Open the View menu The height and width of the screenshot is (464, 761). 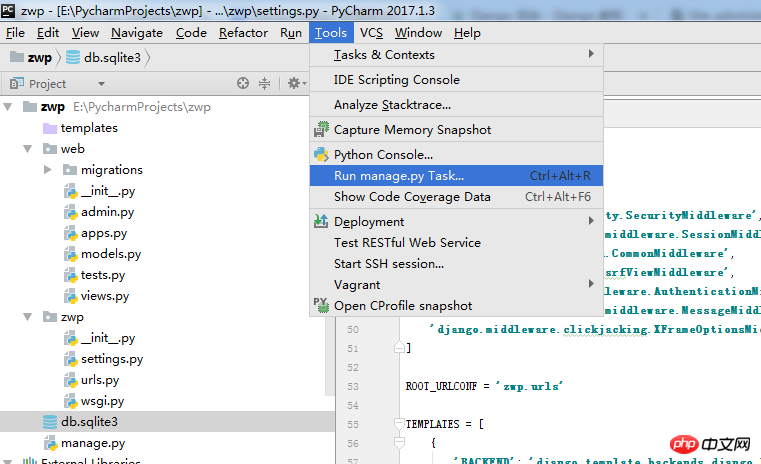[85, 33]
